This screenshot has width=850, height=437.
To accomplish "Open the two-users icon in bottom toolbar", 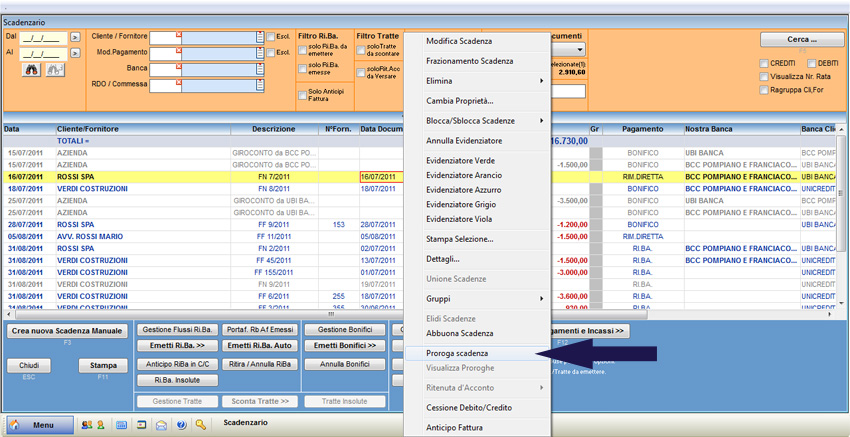I will click(x=86, y=425).
